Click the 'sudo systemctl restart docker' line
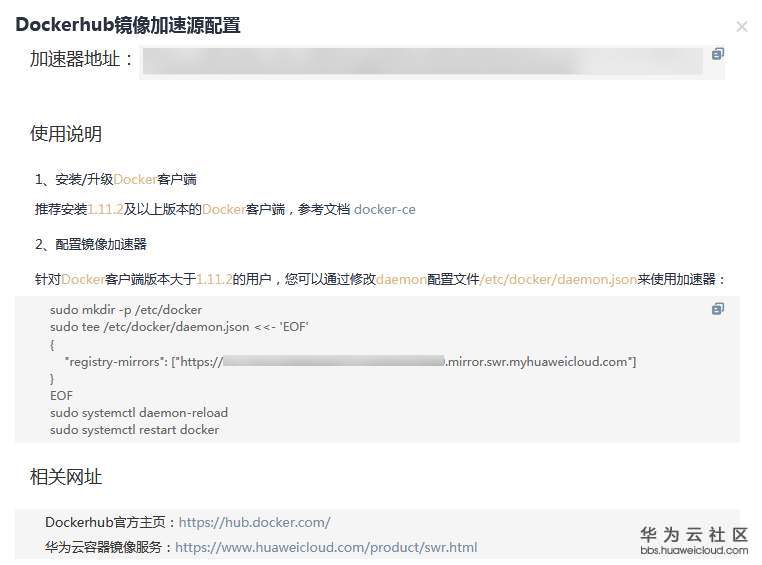This screenshot has width=762, height=565. pyautogui.click(x=134, y=429)
